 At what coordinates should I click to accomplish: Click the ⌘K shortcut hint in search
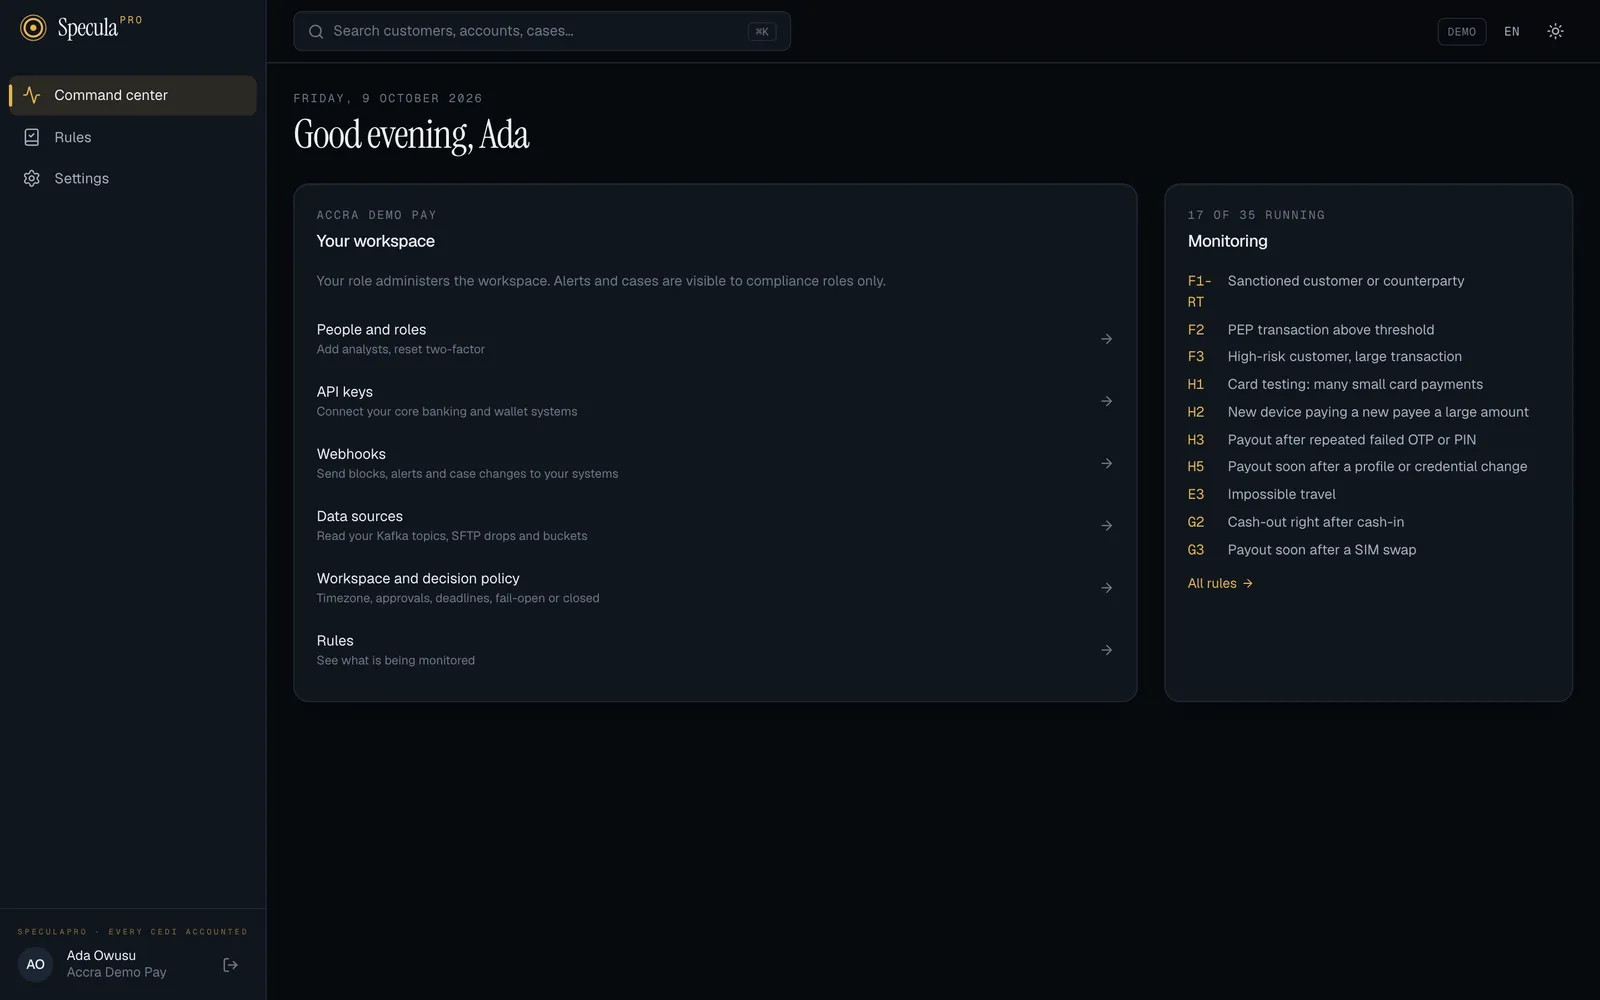(762, 32)
